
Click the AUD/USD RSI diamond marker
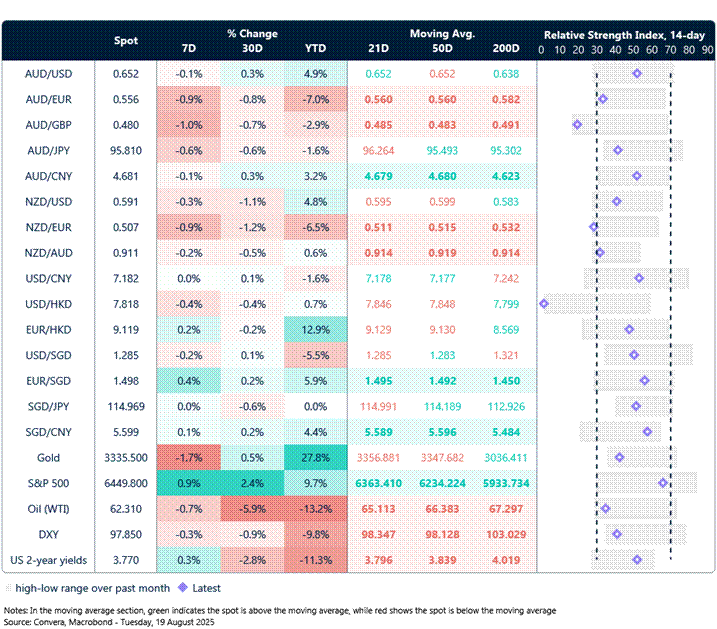click(637, 73)
